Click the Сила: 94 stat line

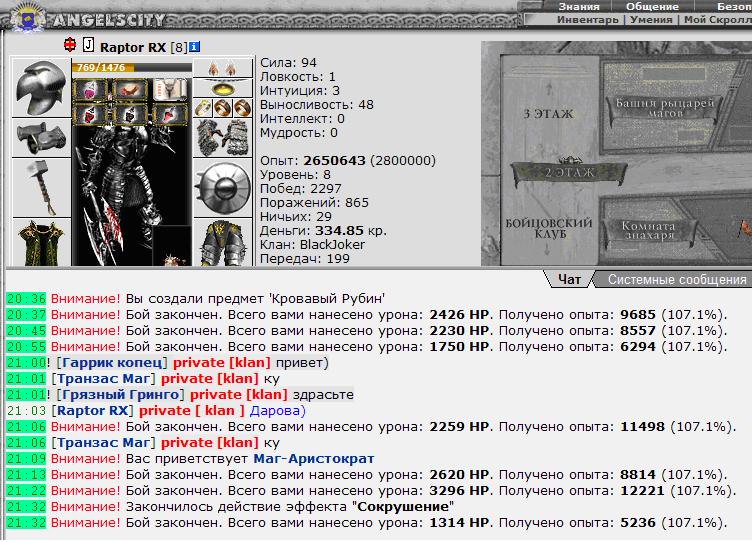tap(288, 63)
